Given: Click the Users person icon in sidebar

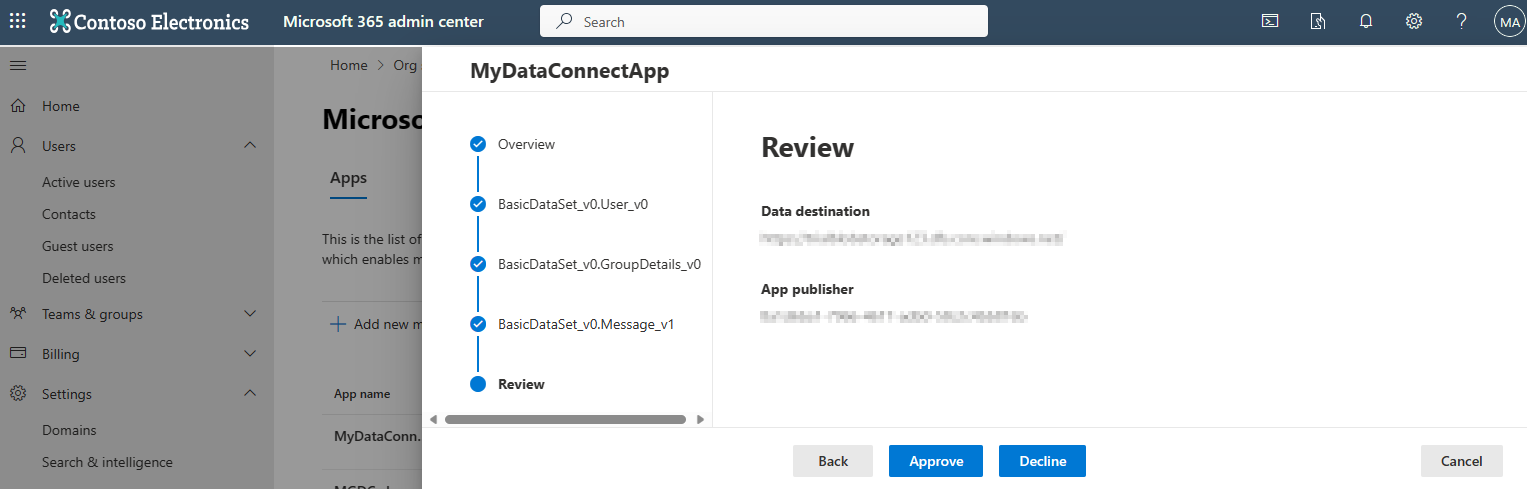Looking at the screenshot, I should click(x=18, y=146).
